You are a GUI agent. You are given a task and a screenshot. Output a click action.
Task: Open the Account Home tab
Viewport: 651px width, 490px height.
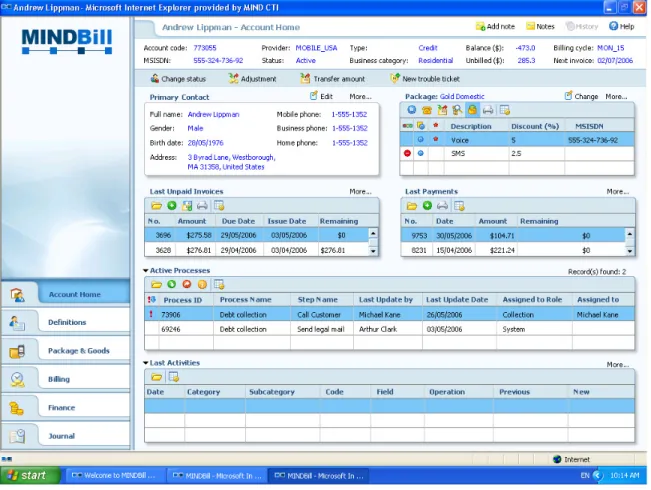click(x=75, y=294)
